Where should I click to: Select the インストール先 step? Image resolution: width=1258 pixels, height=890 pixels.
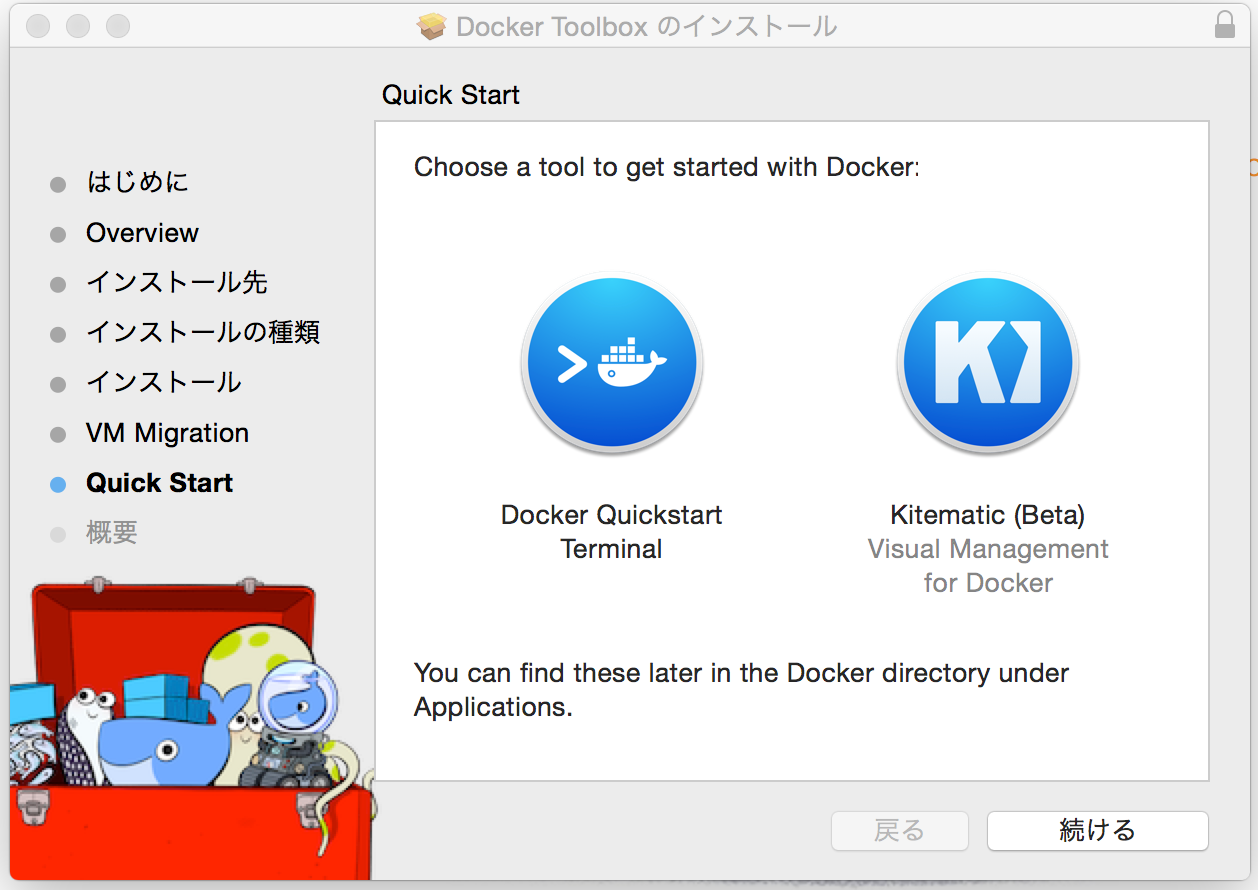[177, 283]
